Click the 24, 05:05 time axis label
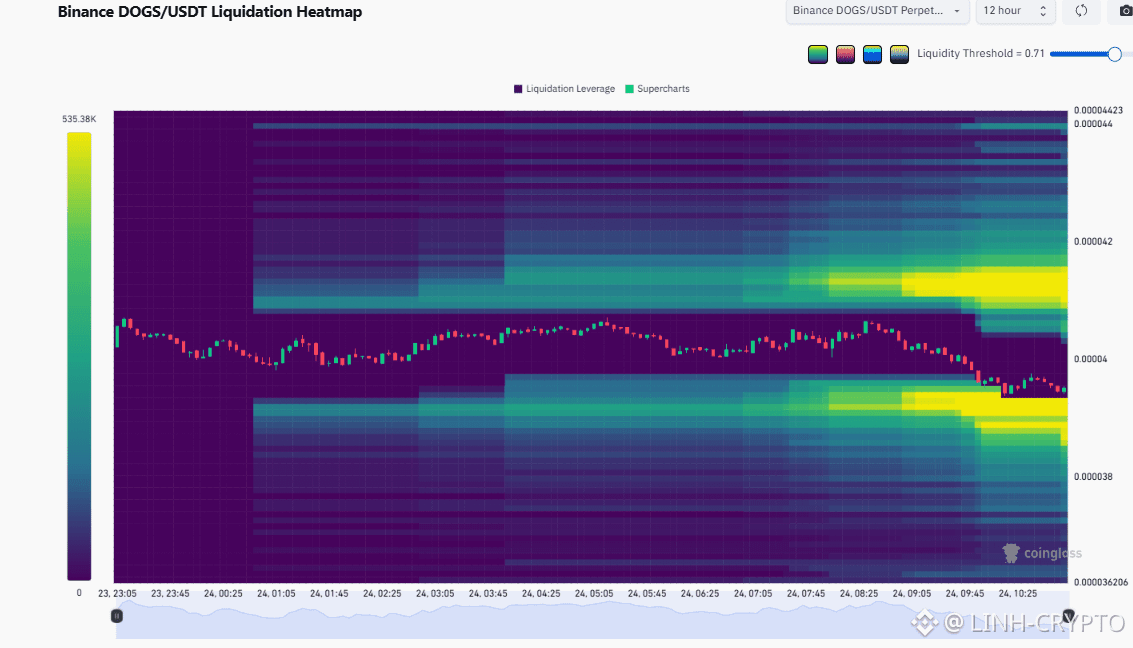This screenshot has width=1133, height=648. (x=594, y=594)
